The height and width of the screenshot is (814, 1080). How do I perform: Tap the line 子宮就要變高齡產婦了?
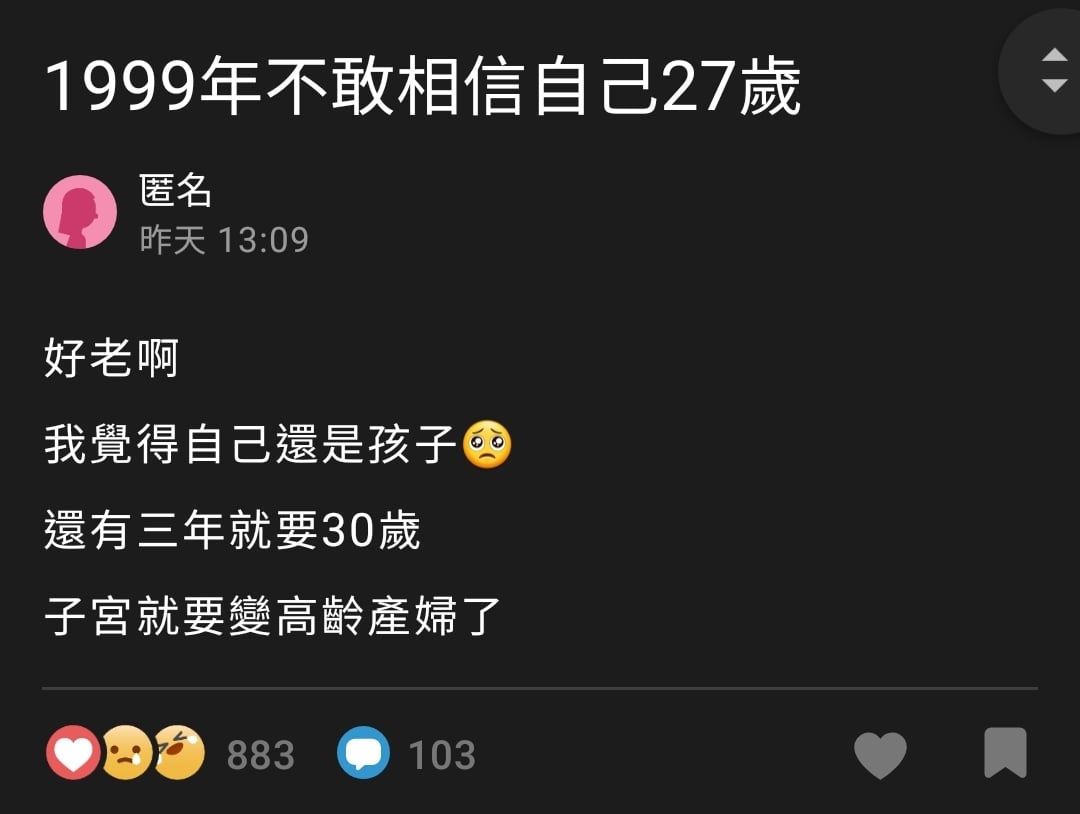pos(272,616)
